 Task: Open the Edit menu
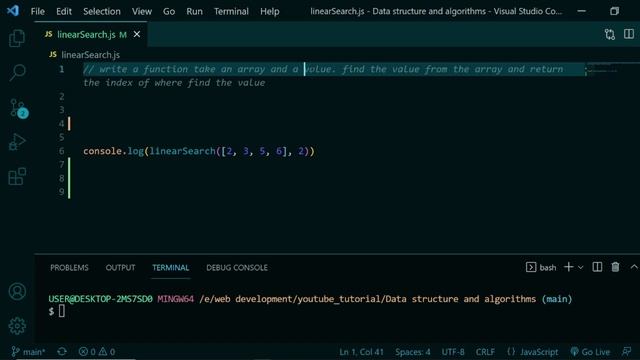click(64, 11)
